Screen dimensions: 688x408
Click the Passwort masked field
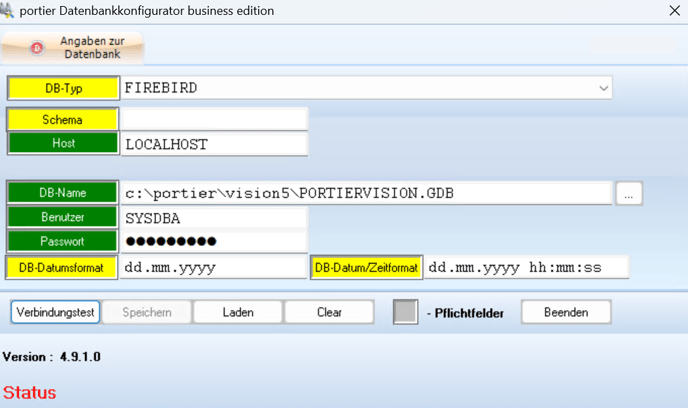click(214, 241)
